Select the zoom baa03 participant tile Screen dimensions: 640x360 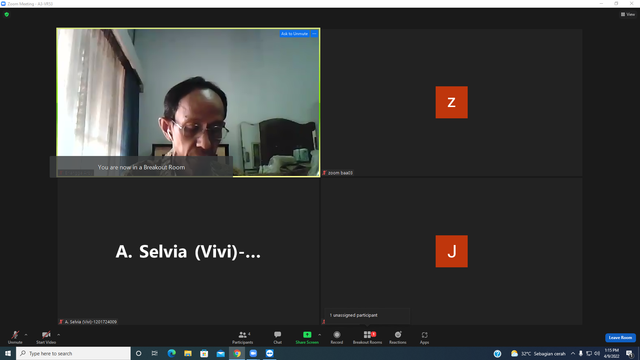pos(451,102)
